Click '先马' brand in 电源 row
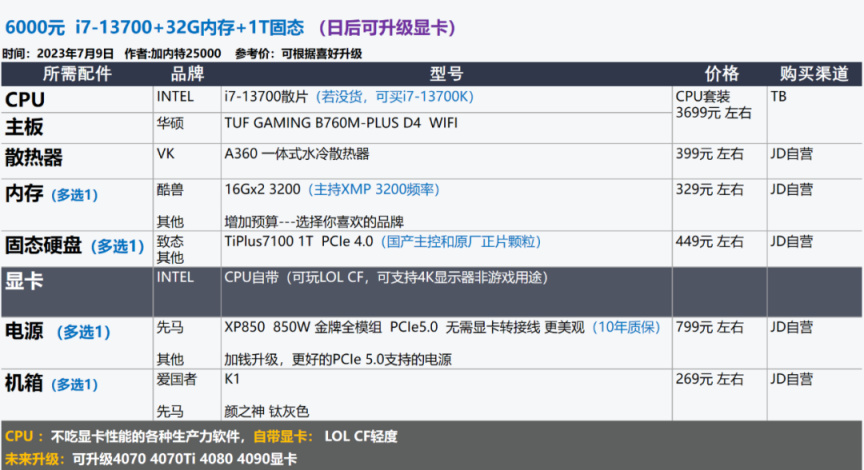 [170, 327]
